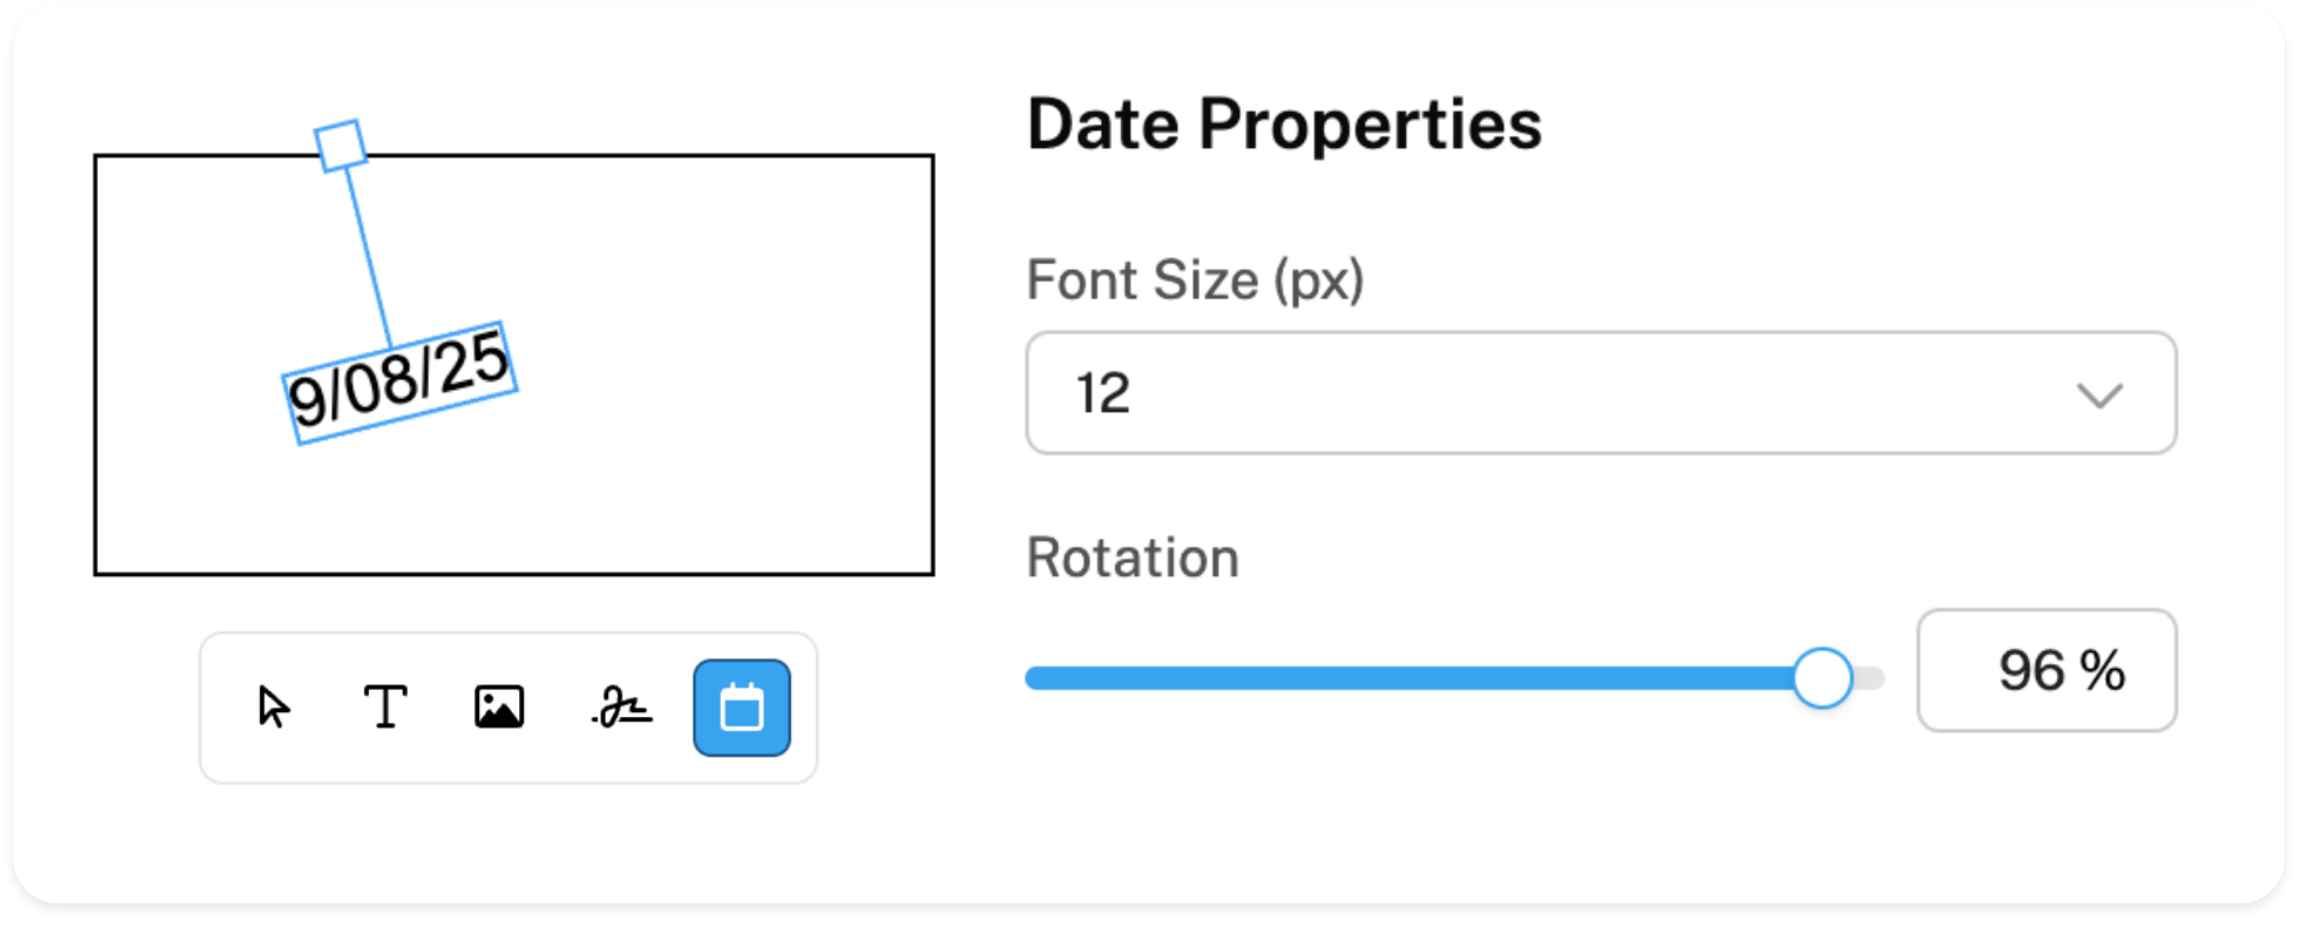Pick the Image insert tool
Image resolution: width=2298 pixels, height=934 pixels.
tap(499, 707)
